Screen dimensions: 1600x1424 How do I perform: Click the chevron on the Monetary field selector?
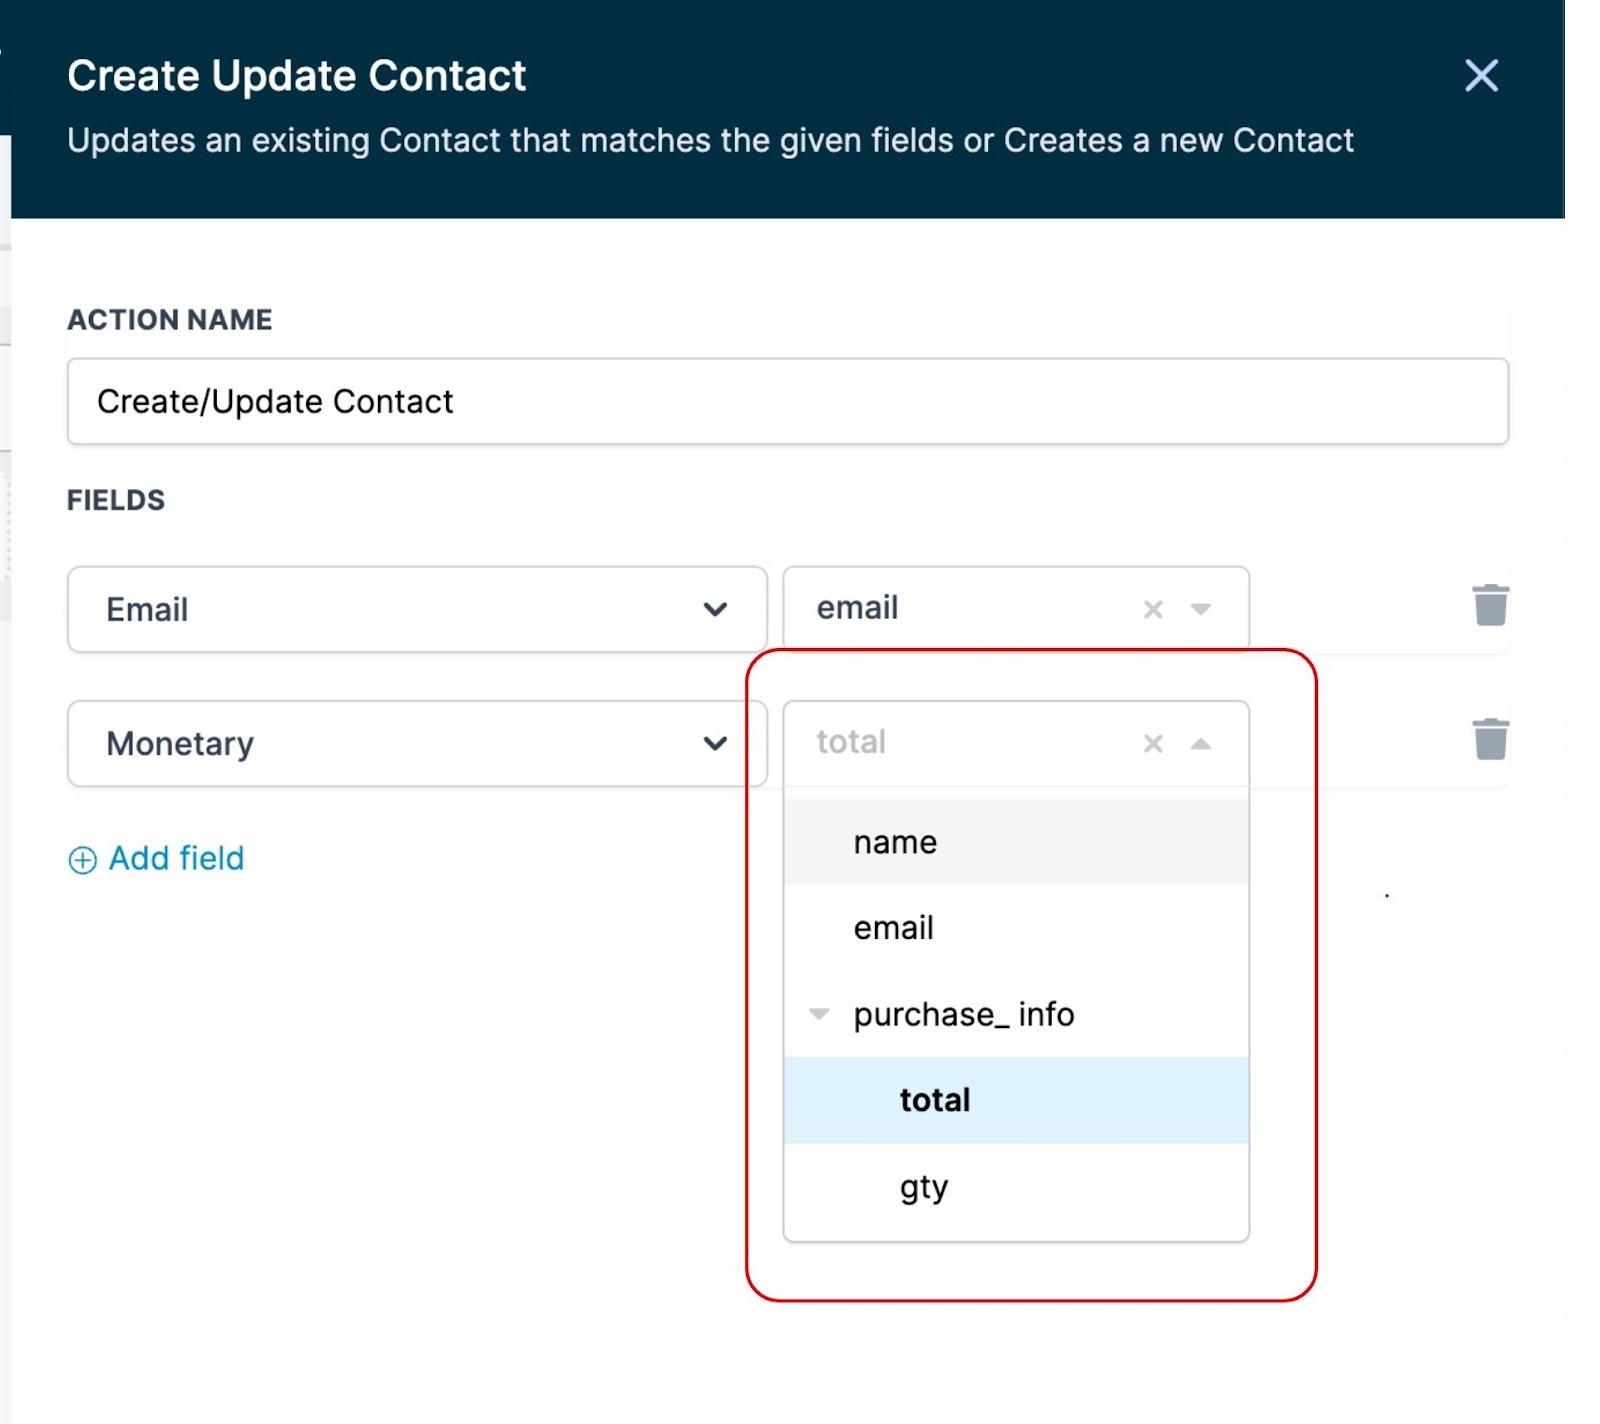click(x=714, y=743)
